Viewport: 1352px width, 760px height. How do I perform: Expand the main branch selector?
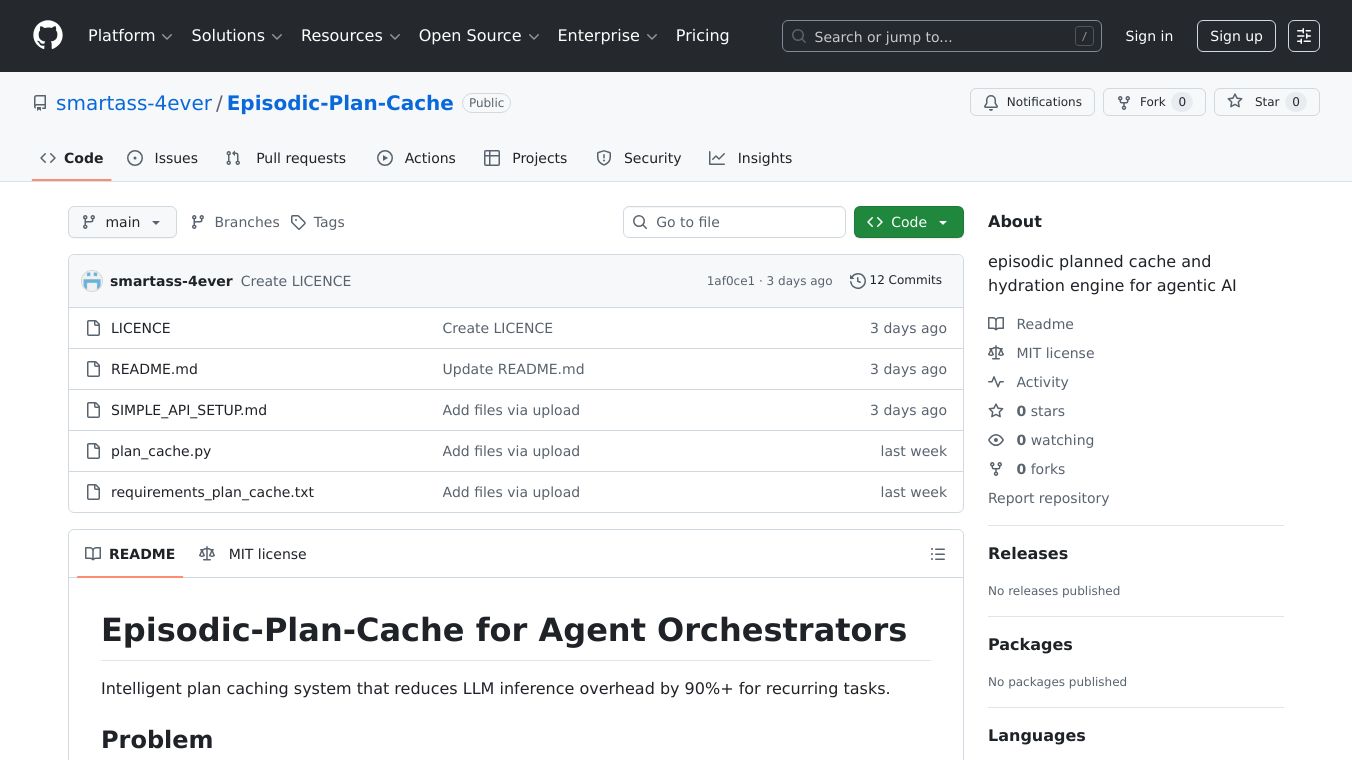tap(122, 222)
